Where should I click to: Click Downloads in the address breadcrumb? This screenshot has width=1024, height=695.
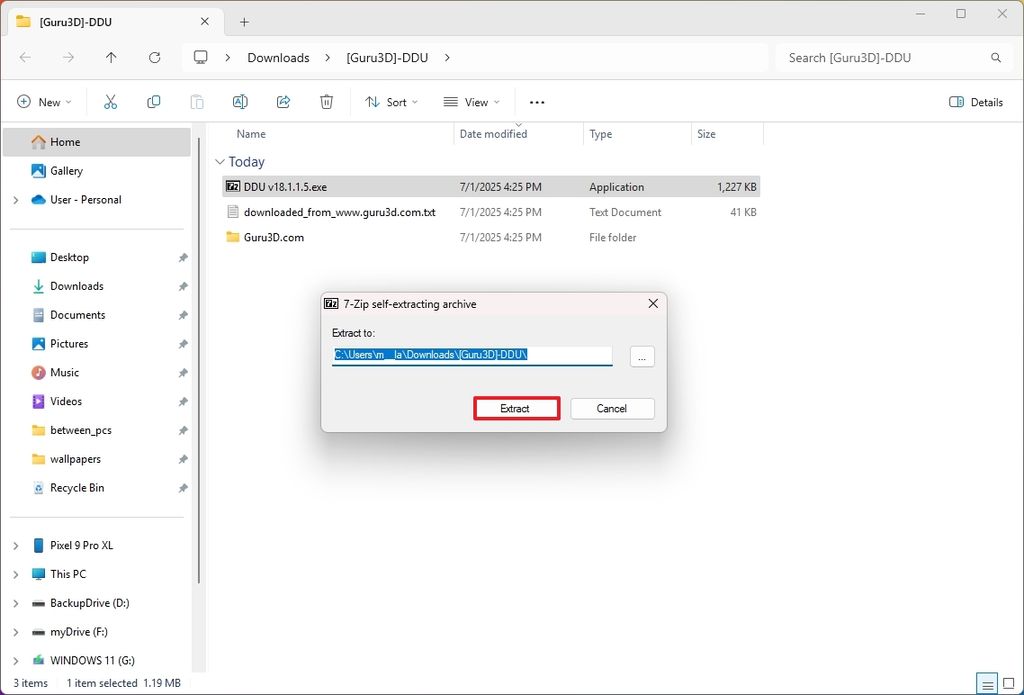click(278, 57)
